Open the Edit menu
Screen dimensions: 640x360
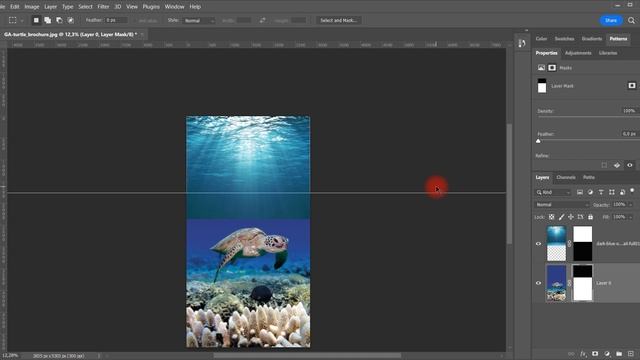click(15, 7)
